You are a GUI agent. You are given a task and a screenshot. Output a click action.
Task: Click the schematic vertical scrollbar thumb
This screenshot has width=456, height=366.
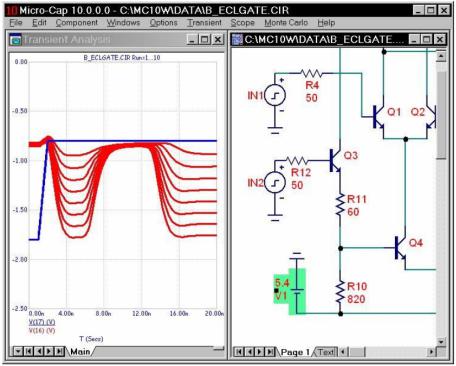click(441, 115)
